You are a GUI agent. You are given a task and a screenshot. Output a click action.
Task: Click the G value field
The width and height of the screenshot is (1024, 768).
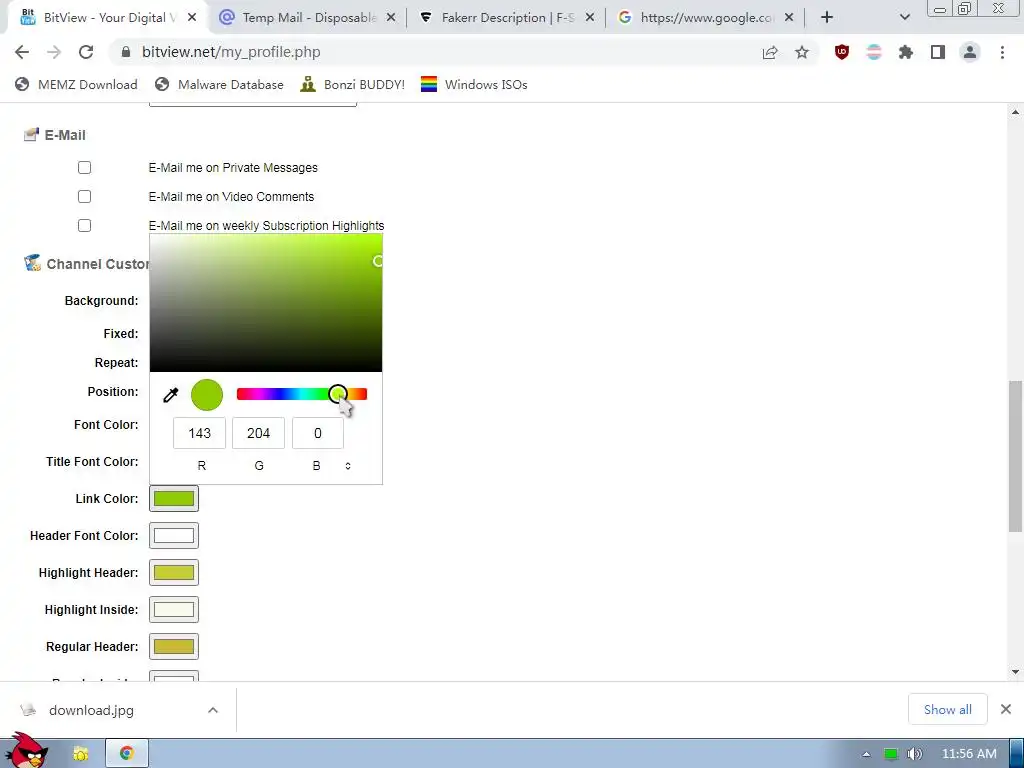259,433
